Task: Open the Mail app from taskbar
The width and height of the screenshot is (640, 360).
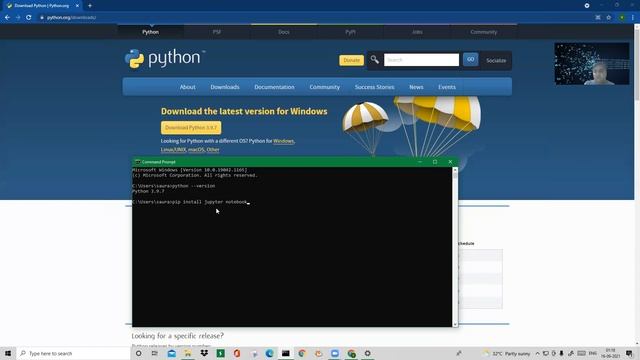Action: pos(171,353)
